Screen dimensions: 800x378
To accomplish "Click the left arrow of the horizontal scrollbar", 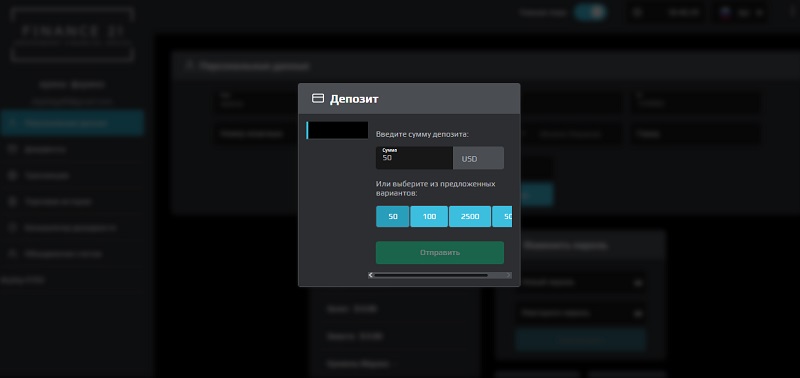I will coord(371,275).
